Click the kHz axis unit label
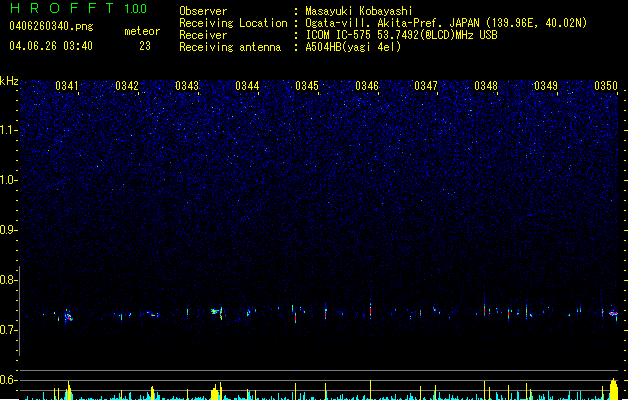 click(9, 81)
